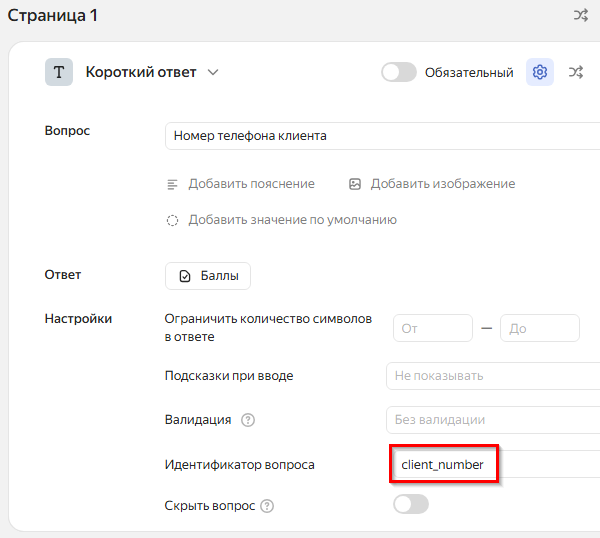Click the Вопрос label
This screenshot has width=600, height=538.
(x=67, y=130)
